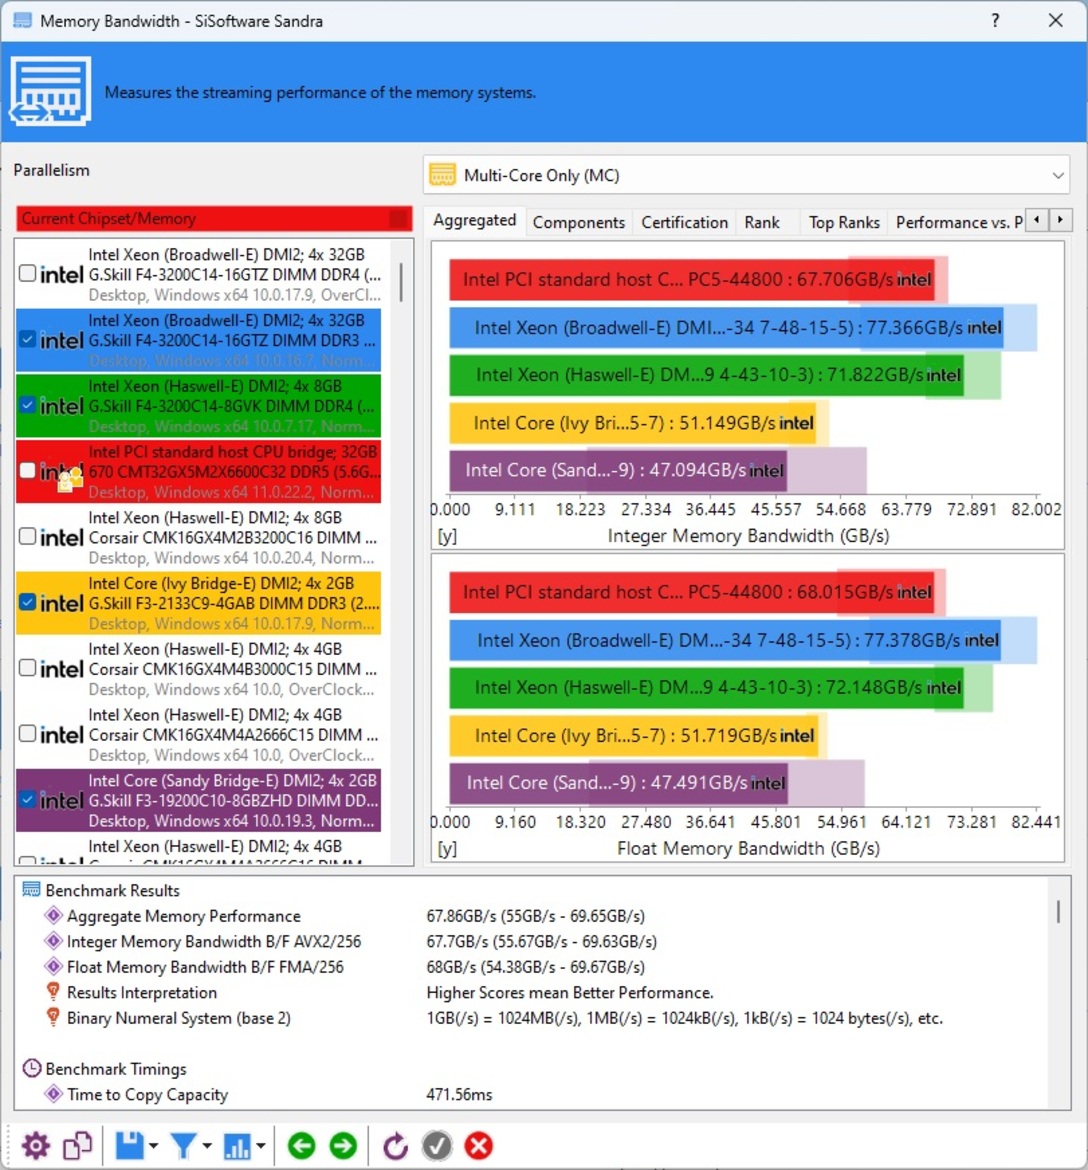Click the Benchmark Timings clock icon
The height and width of the screenshot is (1170, 1088).
point(31,1069)
